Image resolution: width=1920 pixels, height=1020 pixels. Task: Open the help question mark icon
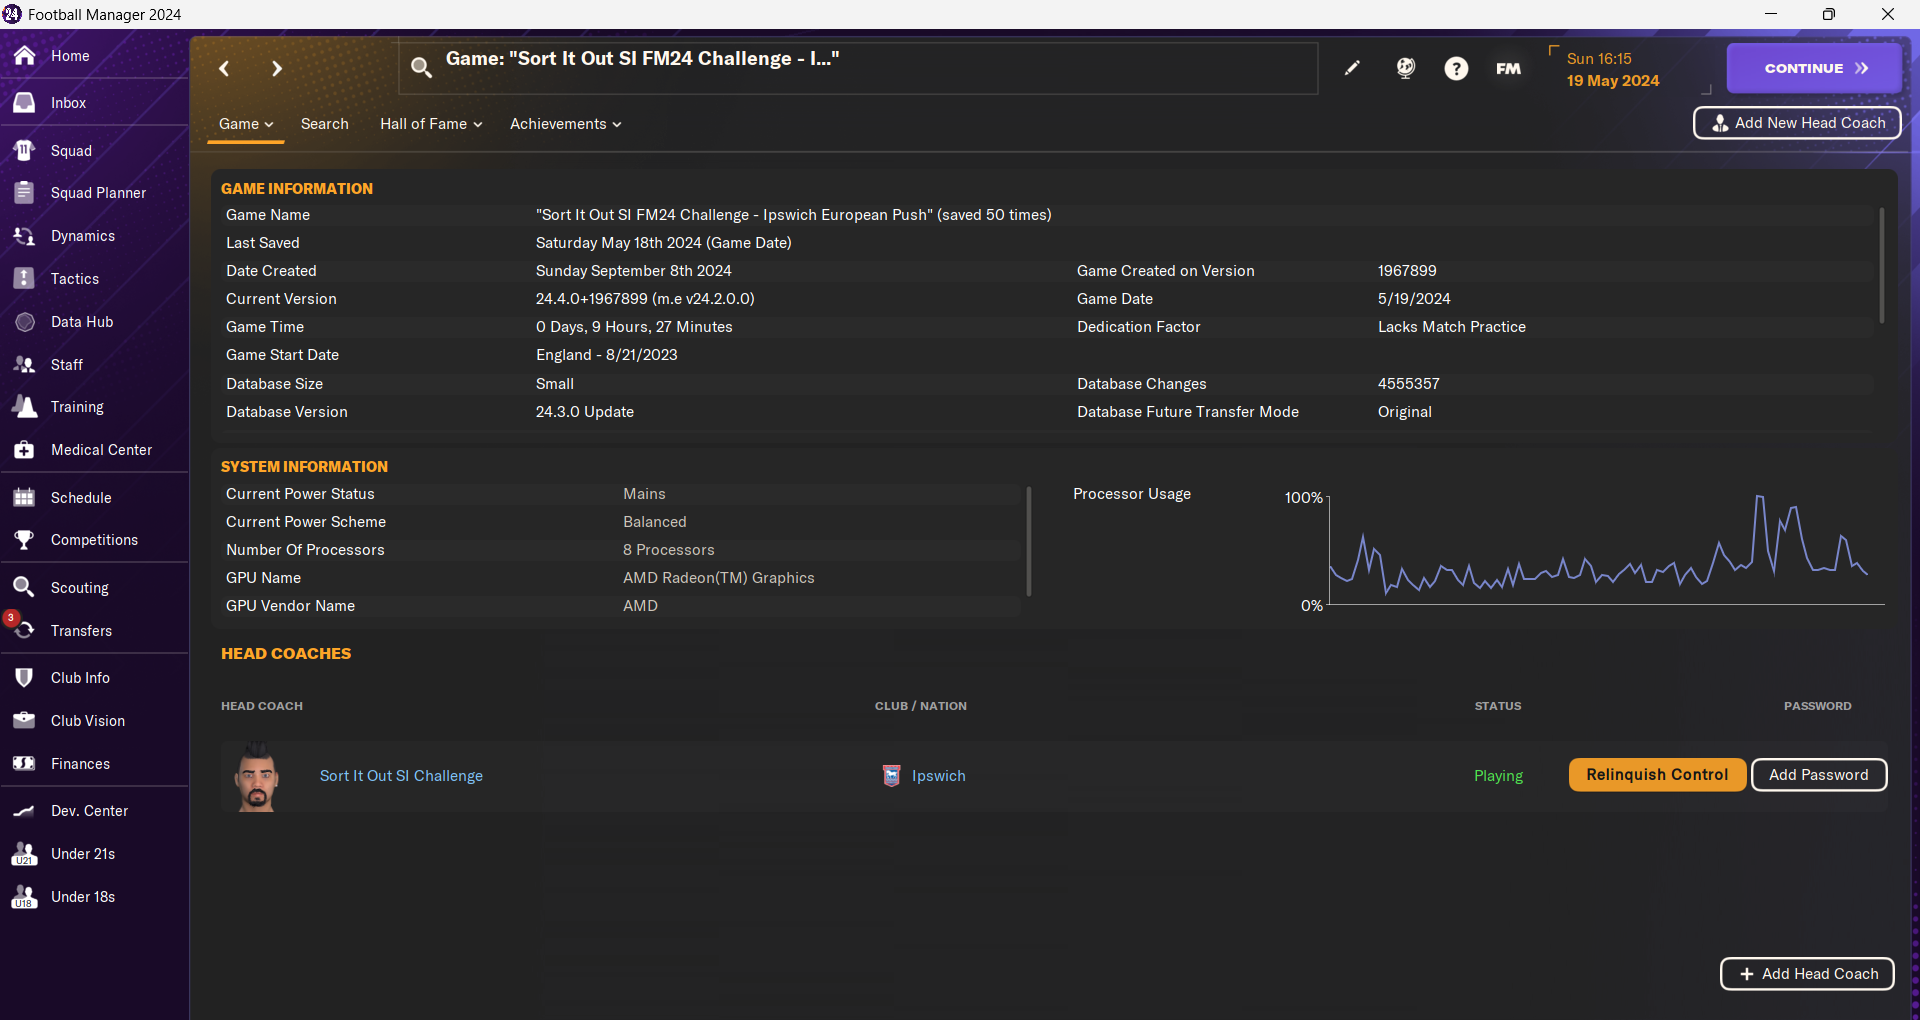coord(1456,68)
